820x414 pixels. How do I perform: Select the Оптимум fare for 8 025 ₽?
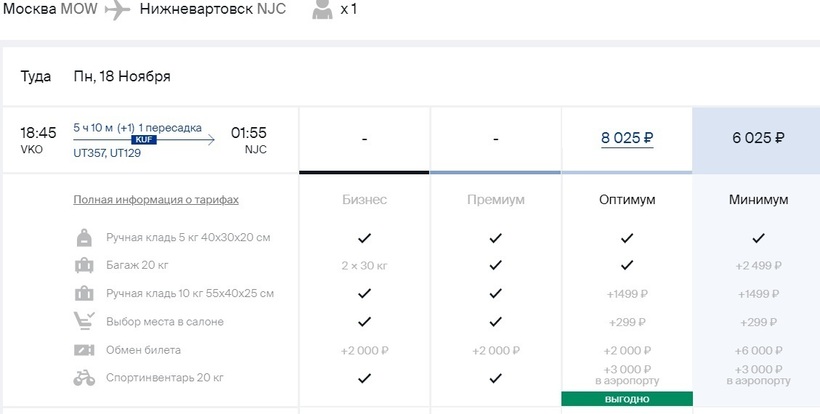(626, 138)
